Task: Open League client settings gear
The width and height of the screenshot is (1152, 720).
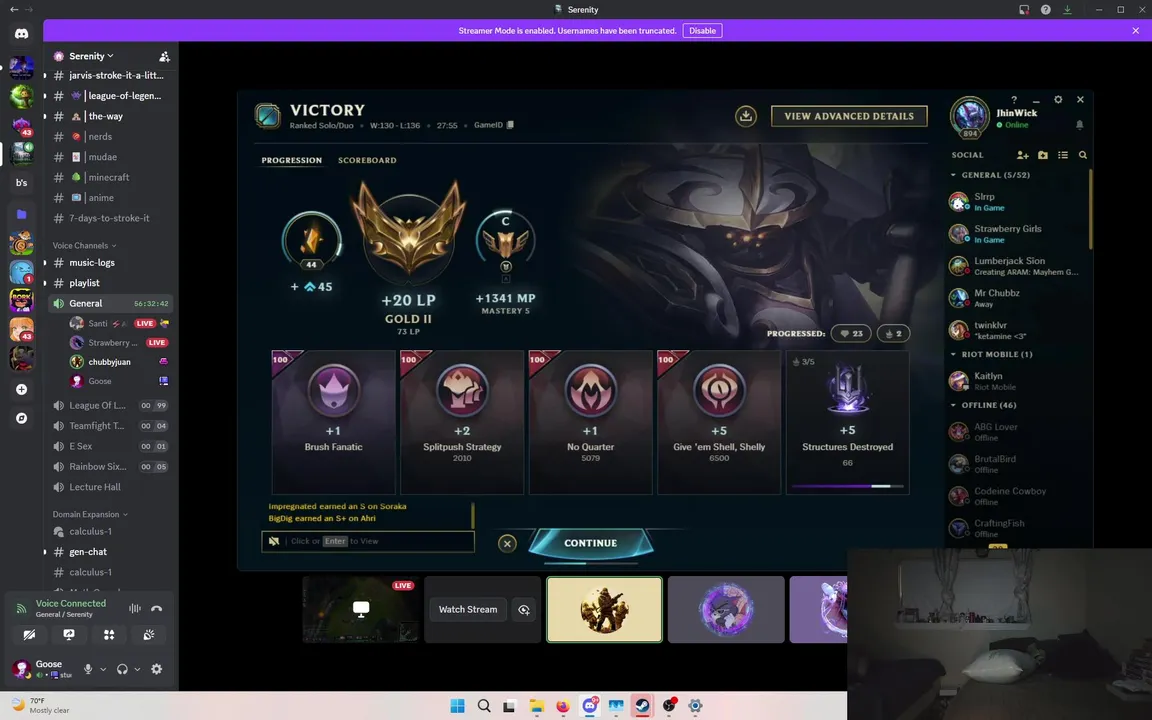Action: click(x=1058, y=99)
